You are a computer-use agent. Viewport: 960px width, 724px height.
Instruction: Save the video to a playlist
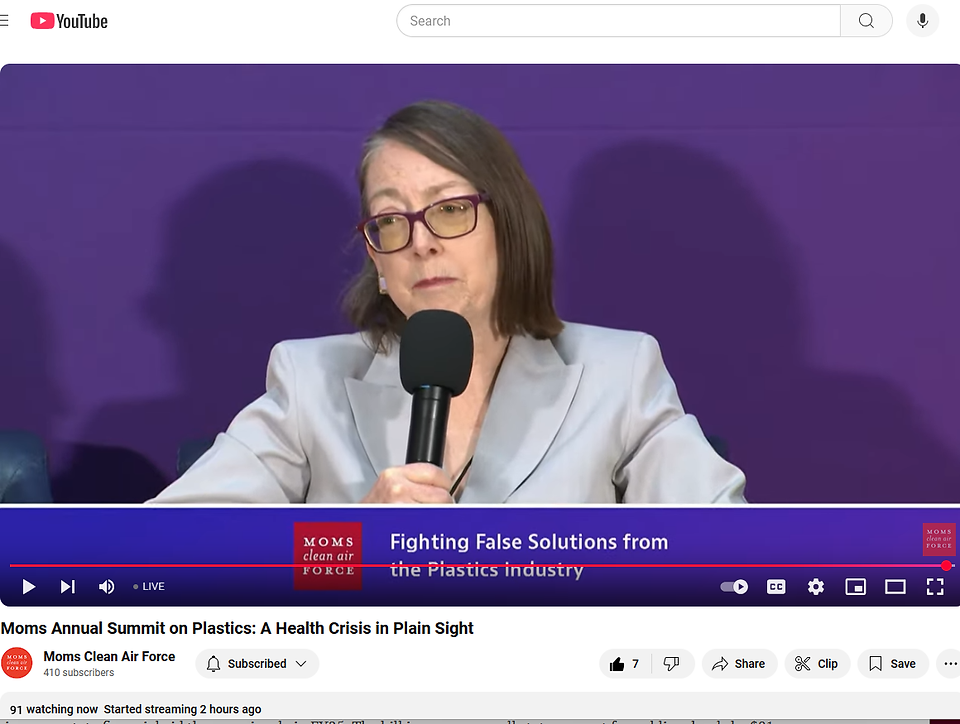tap(893, 663)
